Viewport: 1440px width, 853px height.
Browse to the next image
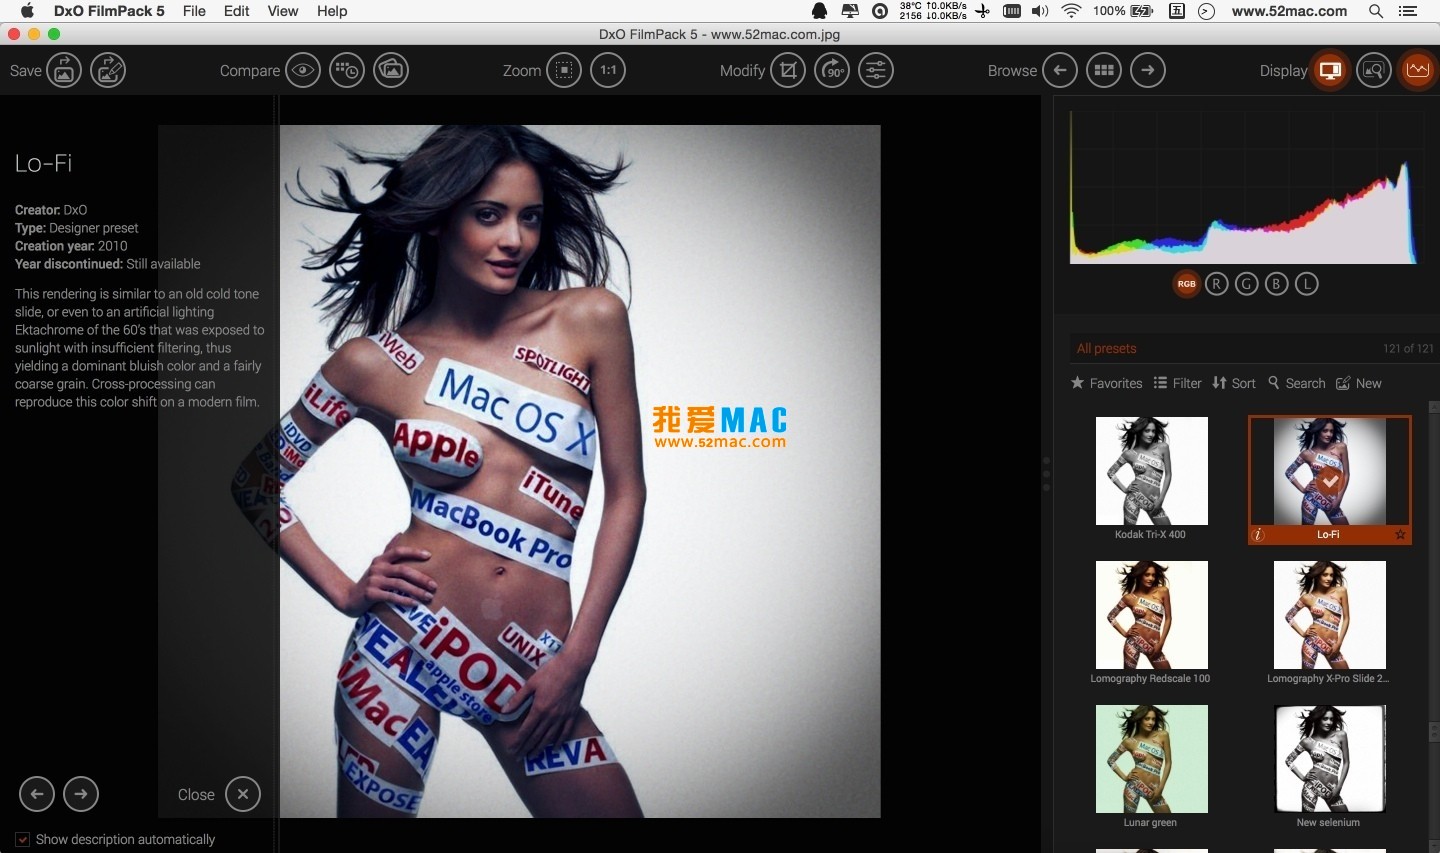(x=1148, y=70)
